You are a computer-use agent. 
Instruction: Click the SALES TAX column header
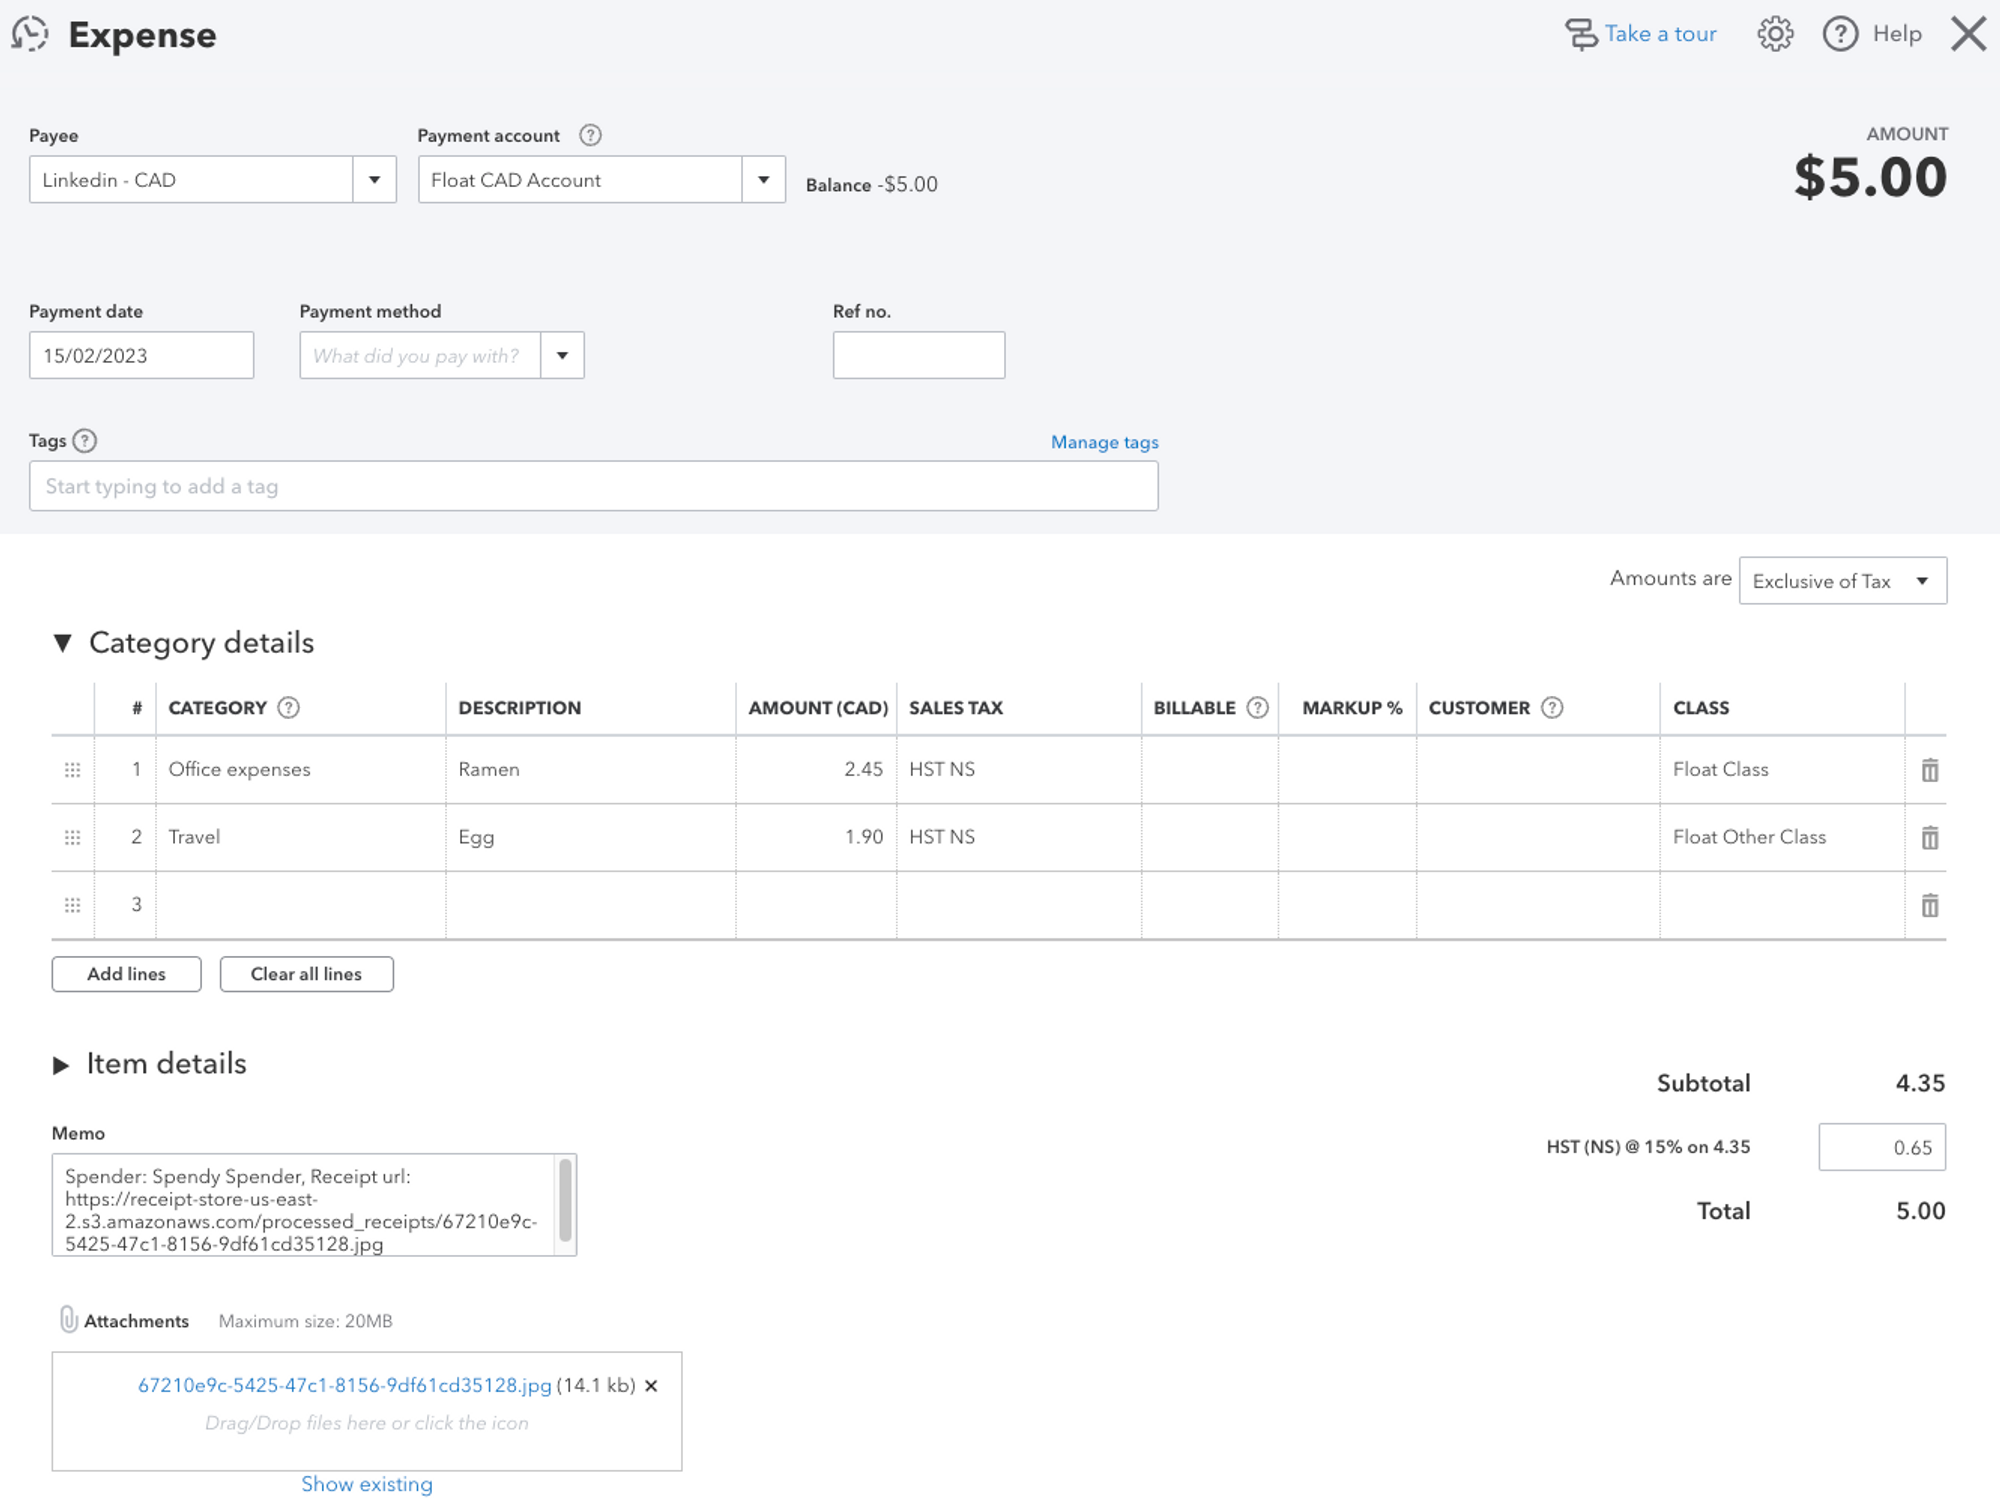coord(955,708)
